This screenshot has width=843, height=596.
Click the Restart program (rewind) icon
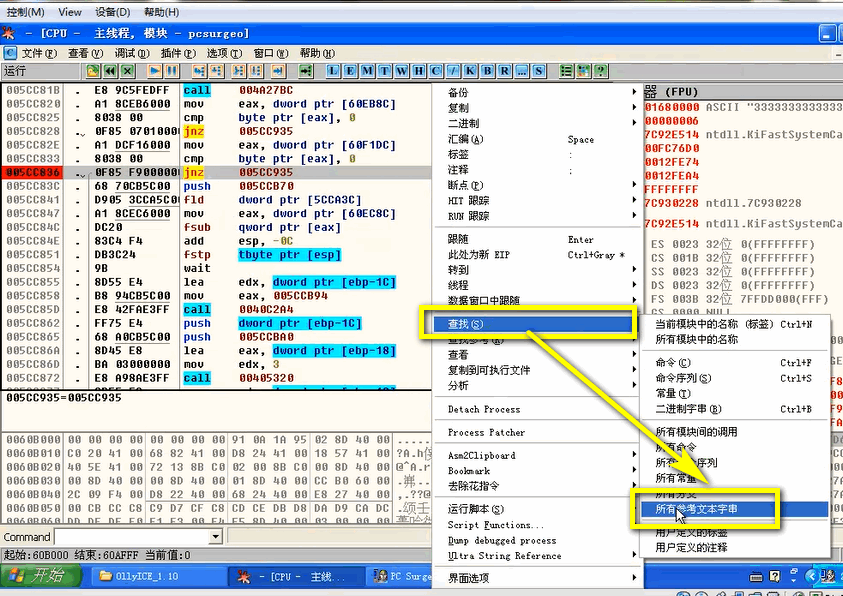pos(110,71)
